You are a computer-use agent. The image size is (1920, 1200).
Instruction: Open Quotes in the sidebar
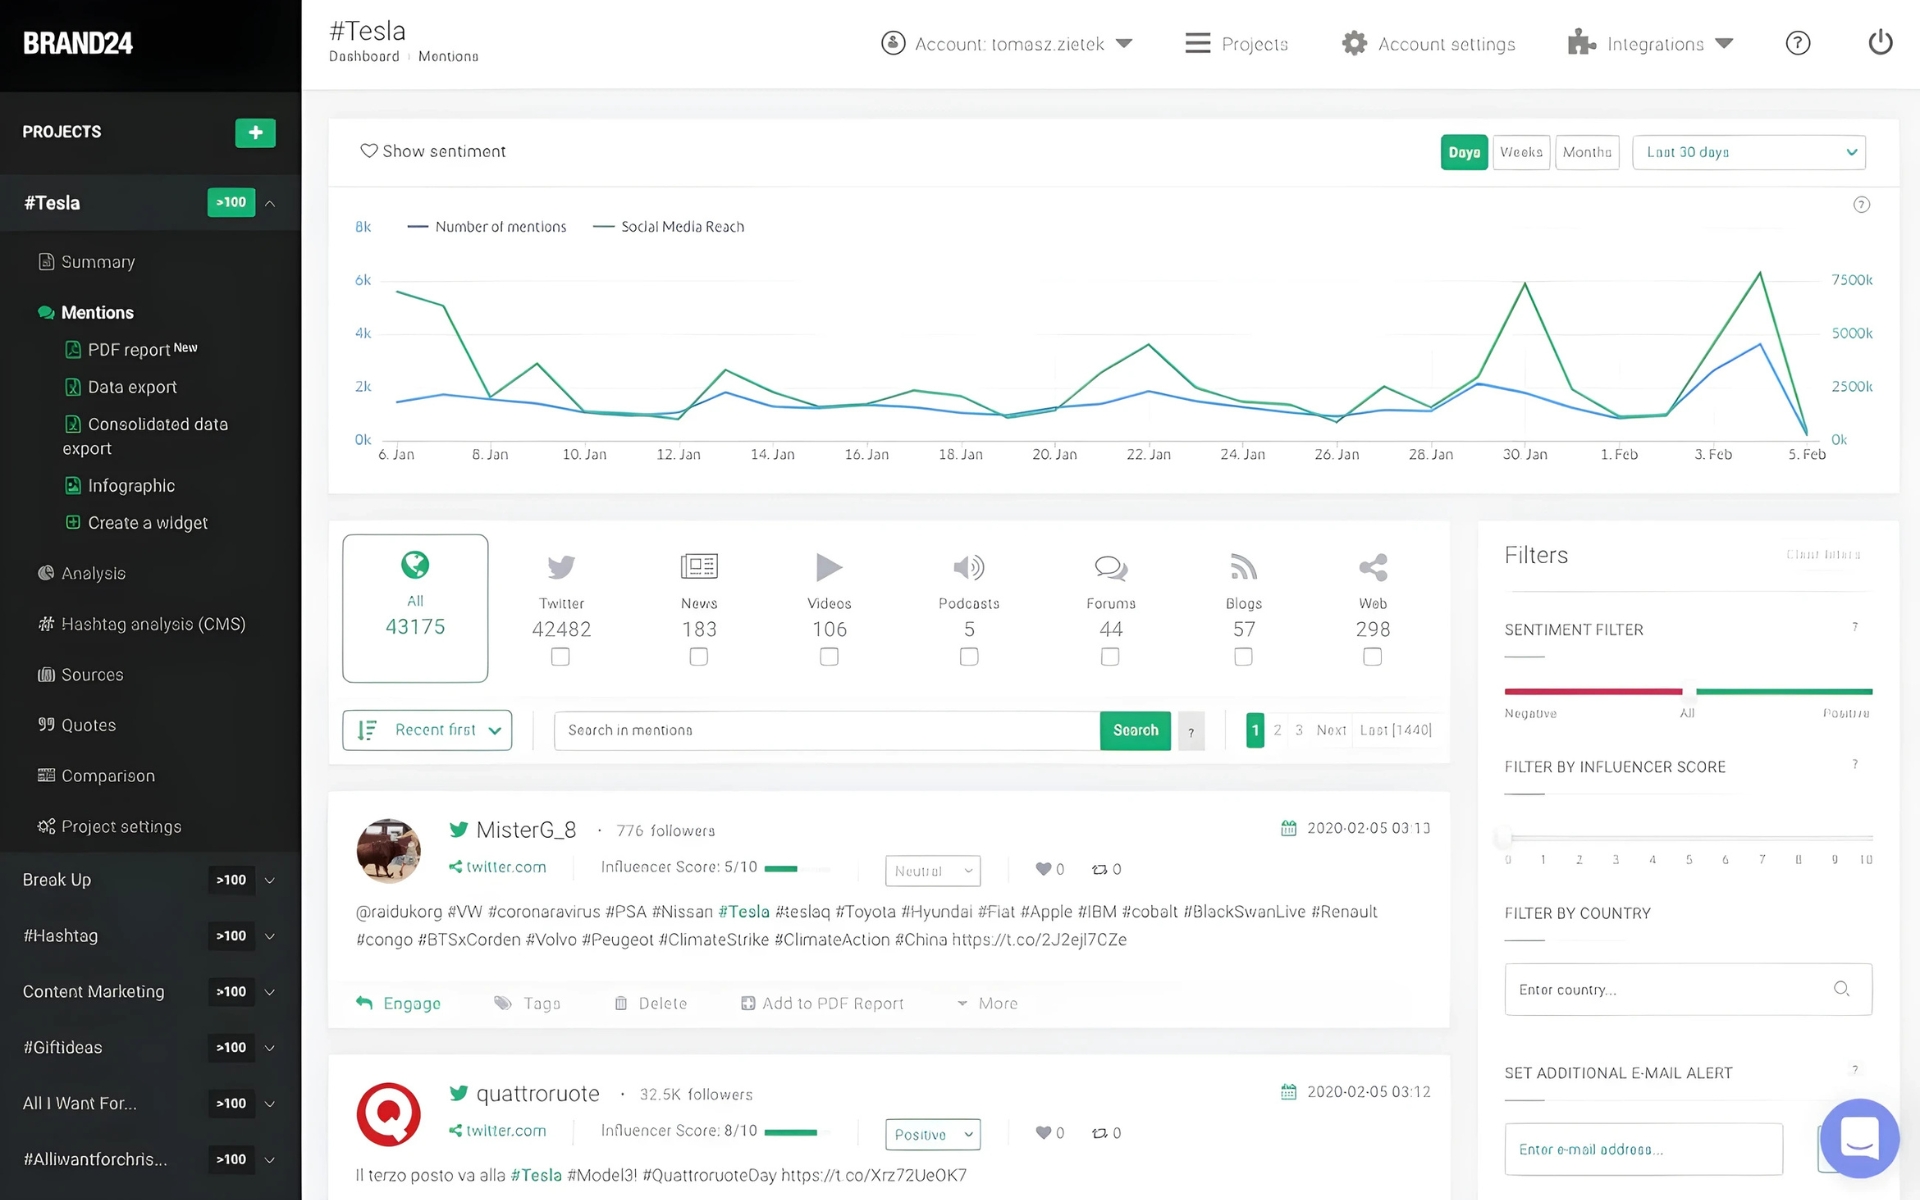pos(77,725)
